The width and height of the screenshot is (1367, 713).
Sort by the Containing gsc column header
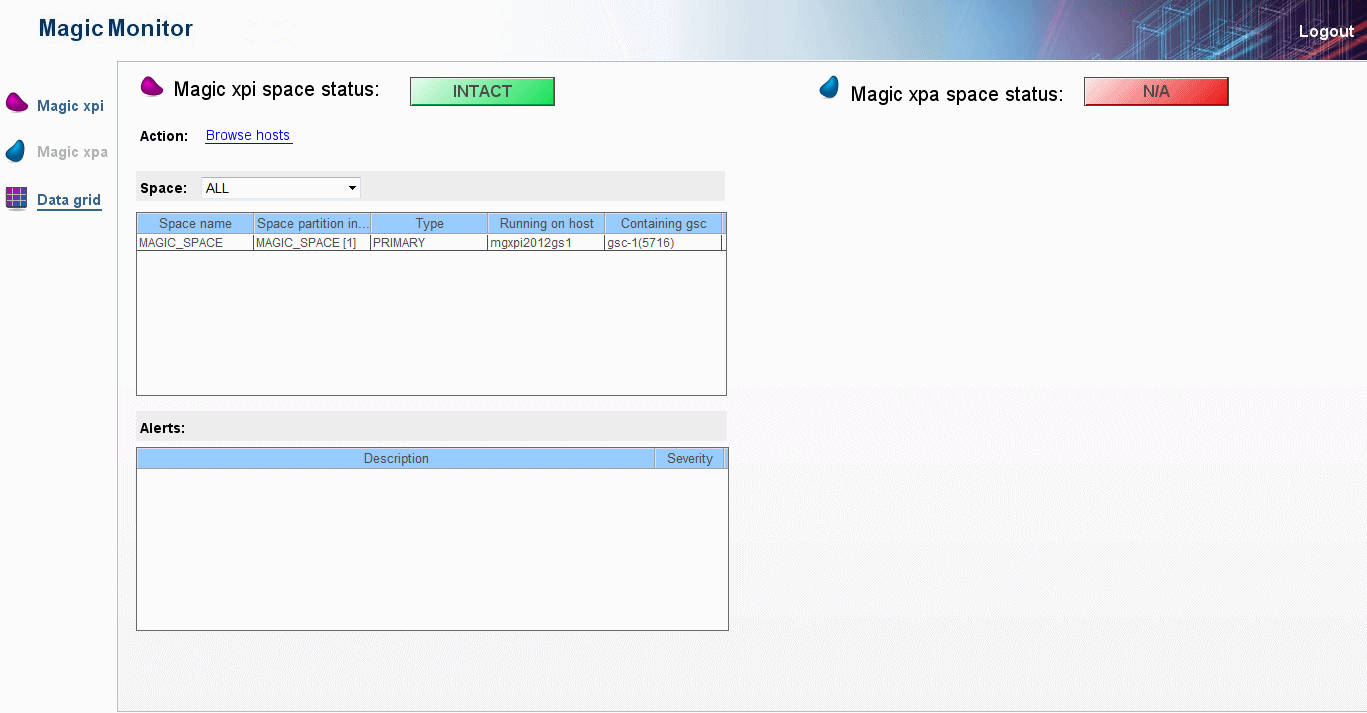663,223
